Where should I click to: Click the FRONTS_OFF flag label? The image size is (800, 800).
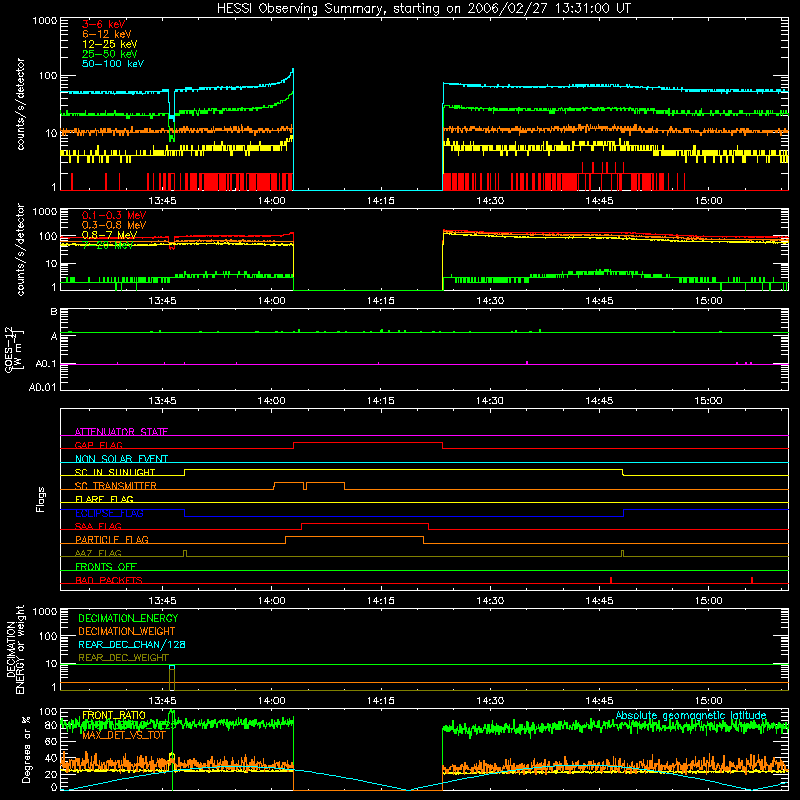106,566
